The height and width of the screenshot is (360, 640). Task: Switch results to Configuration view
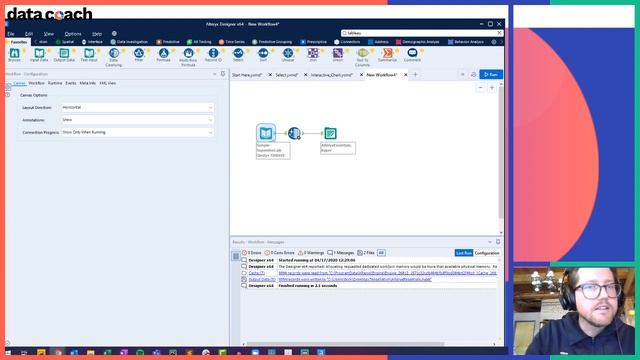(487, 253)
